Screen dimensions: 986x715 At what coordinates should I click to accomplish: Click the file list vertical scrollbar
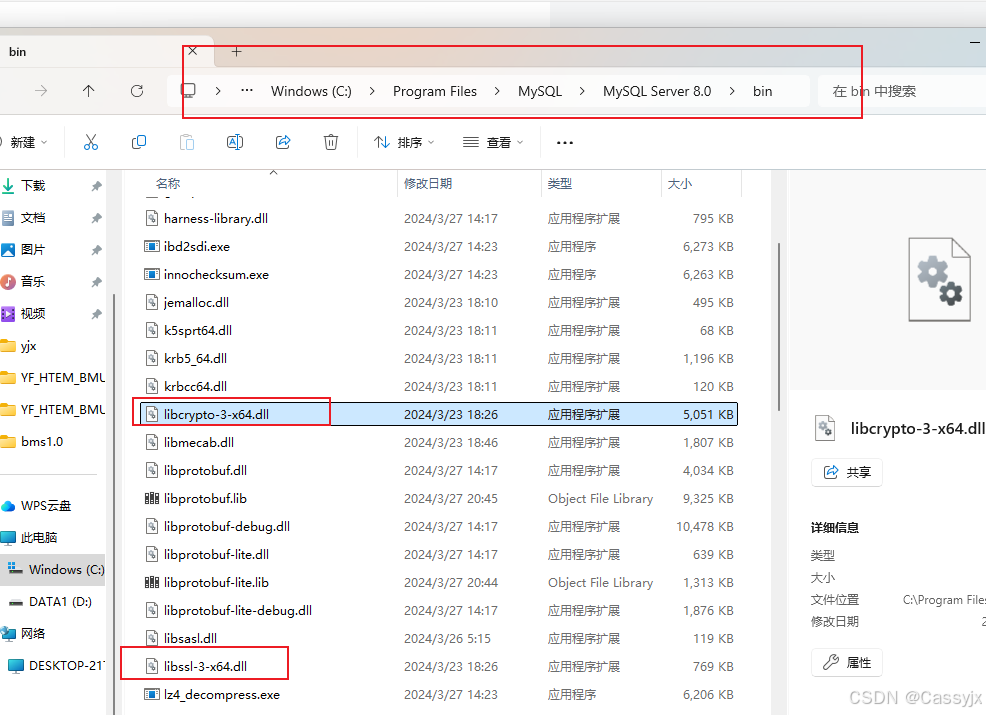pyautogui.click(x=779, y=327)
